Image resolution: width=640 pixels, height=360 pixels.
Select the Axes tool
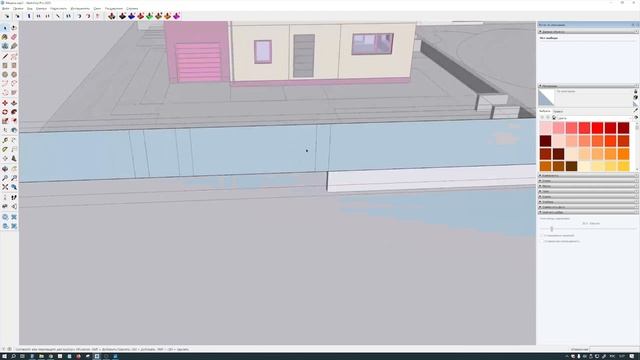click(5, 158)
